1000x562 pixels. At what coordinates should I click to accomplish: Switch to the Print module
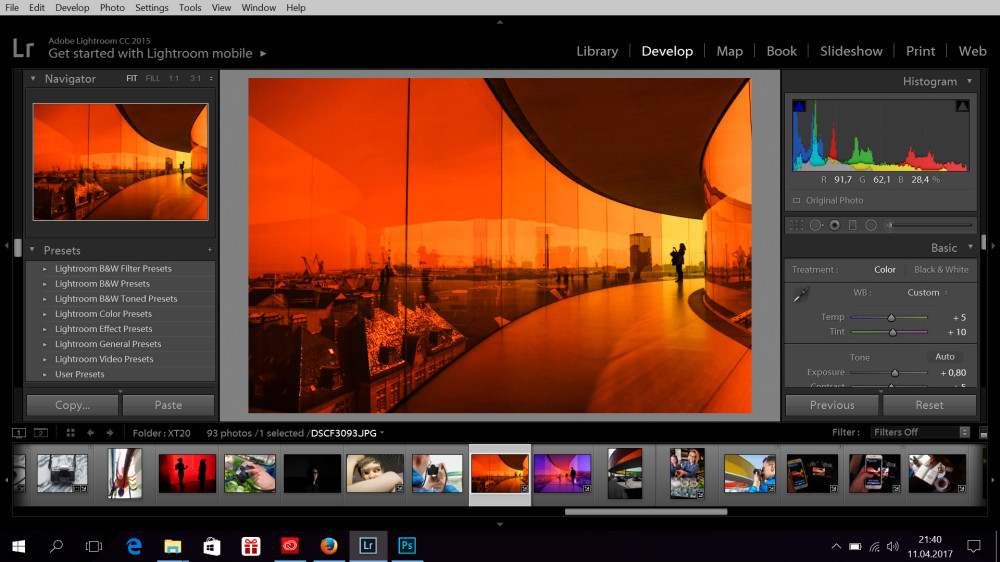pos(920,51)
